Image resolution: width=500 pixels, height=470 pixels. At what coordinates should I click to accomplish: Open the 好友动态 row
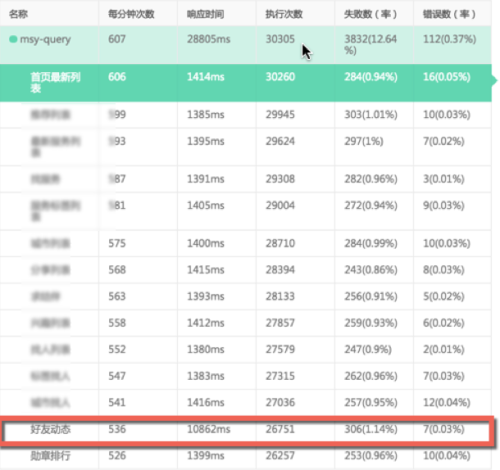click(246, 429)
